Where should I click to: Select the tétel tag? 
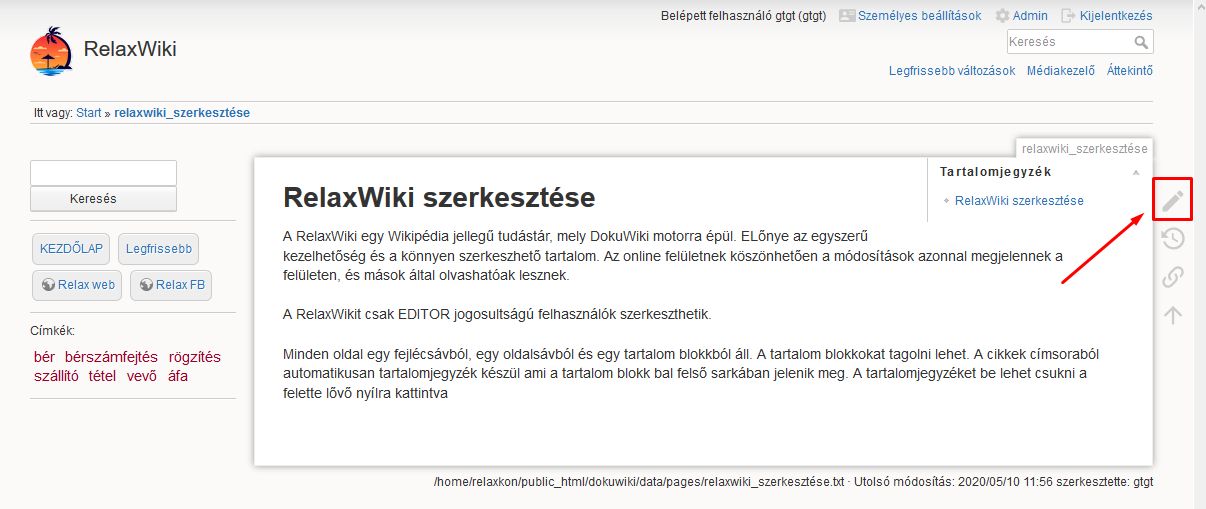tap(102, 376)
